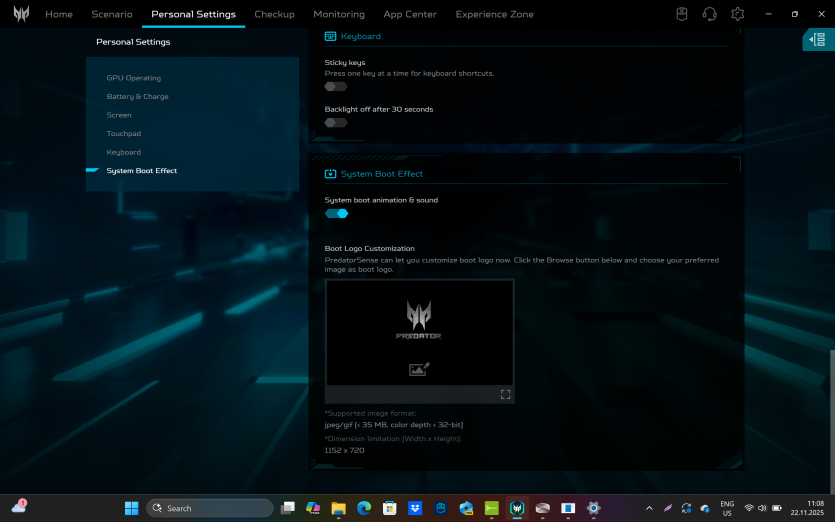
Task: Enable the Sticky keys toggle
Action: pyautogui.click(x=336, y=86)
